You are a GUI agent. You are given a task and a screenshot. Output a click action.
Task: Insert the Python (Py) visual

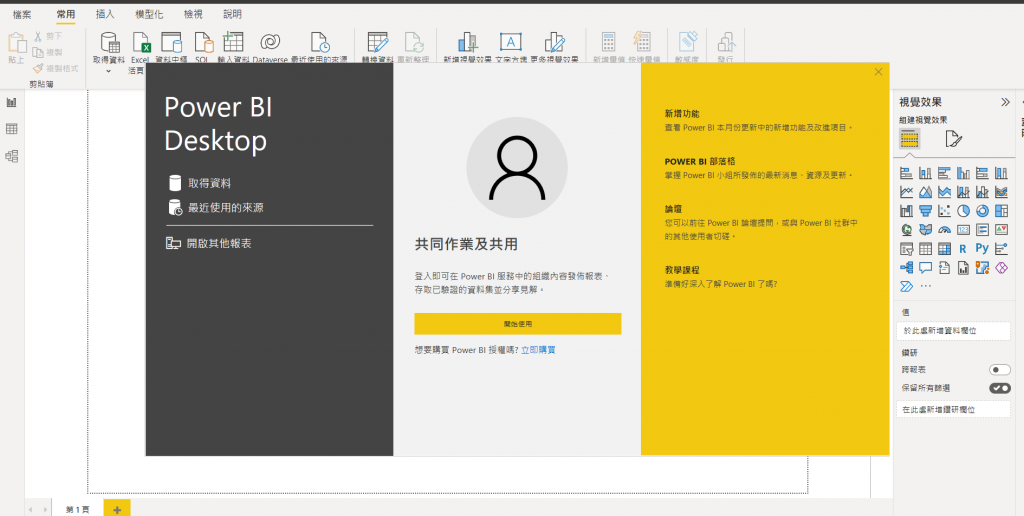click(x=982, y=248)
